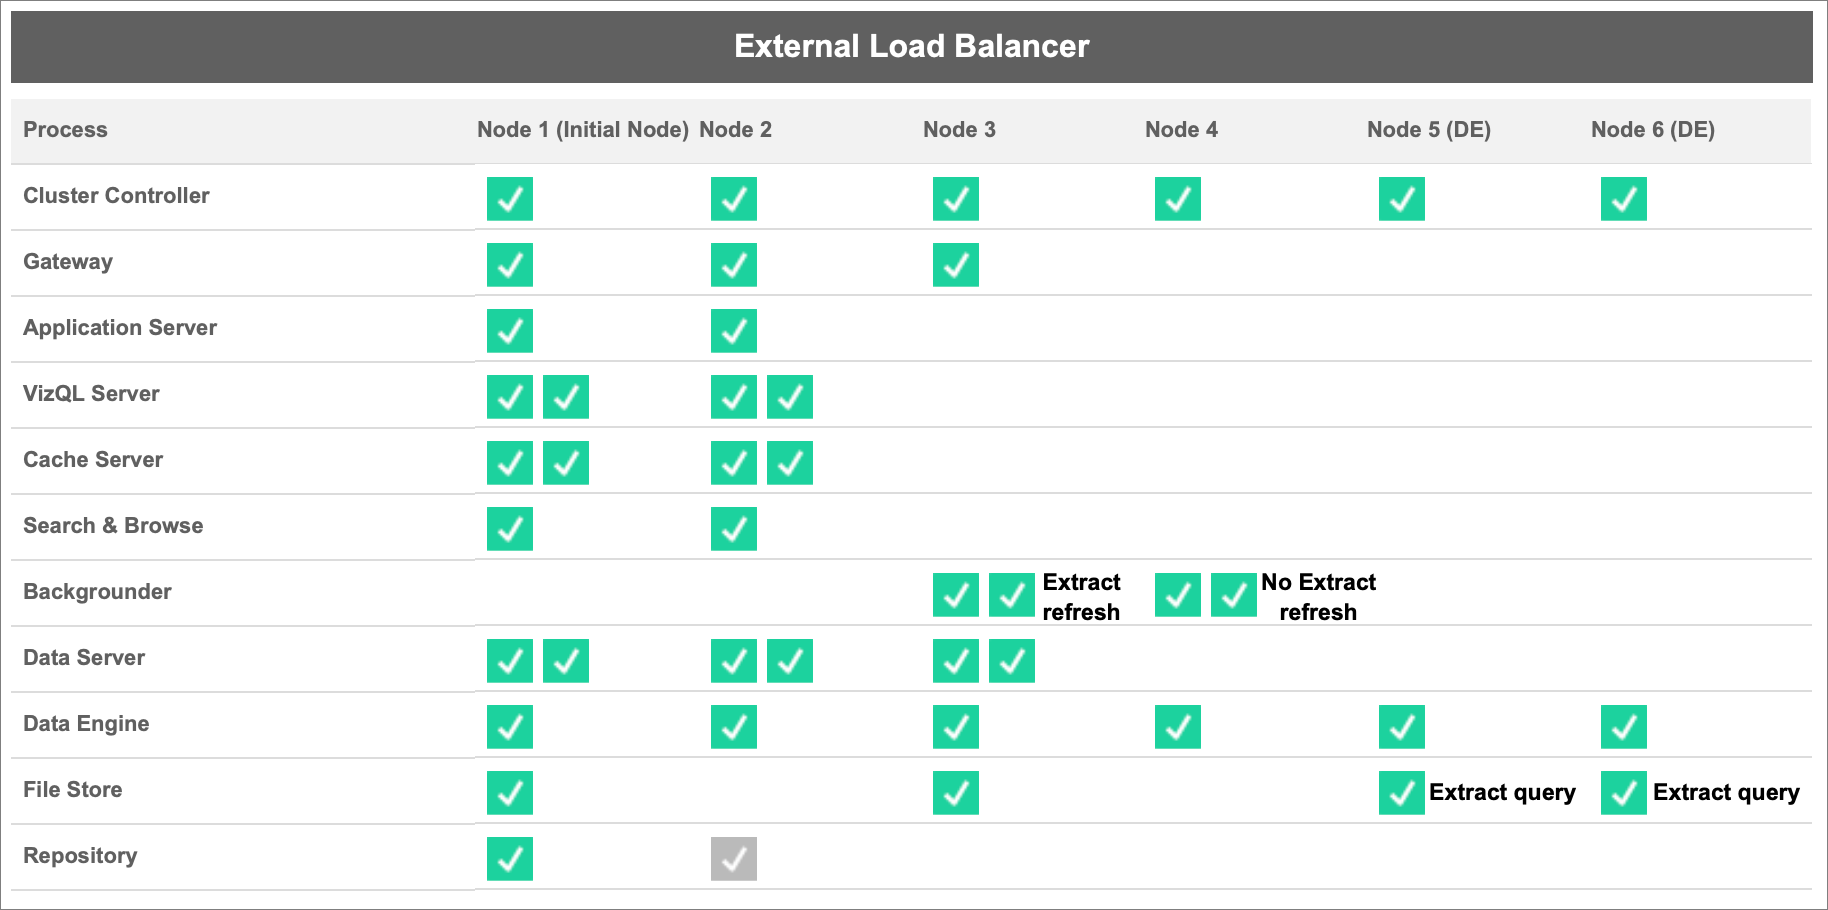
Task: Click the "Search & Browse" row label
Action: coord(113,526)
